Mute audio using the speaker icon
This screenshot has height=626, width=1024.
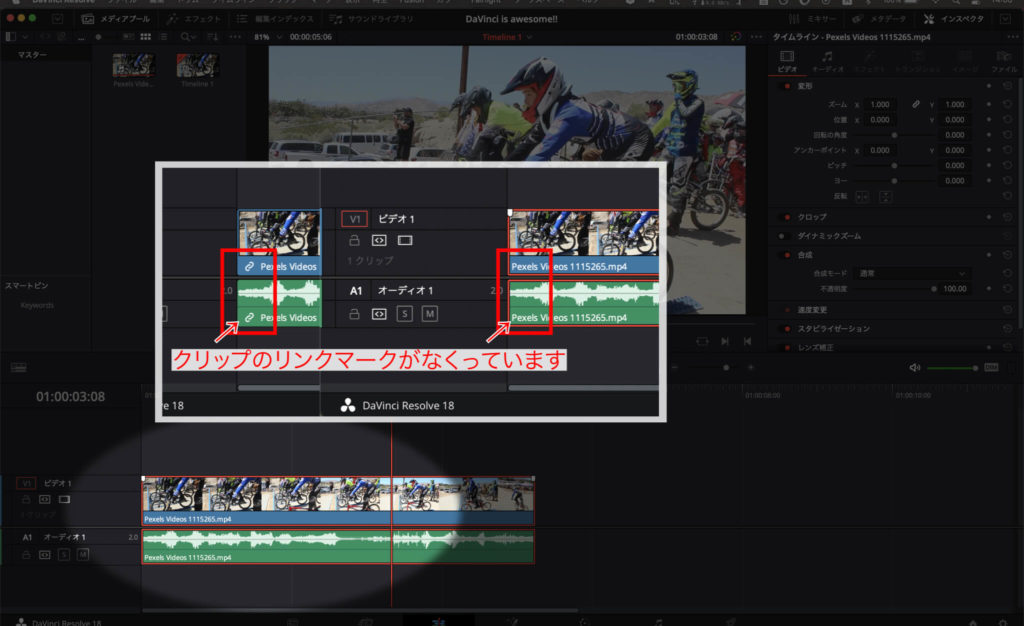[915, 368]
